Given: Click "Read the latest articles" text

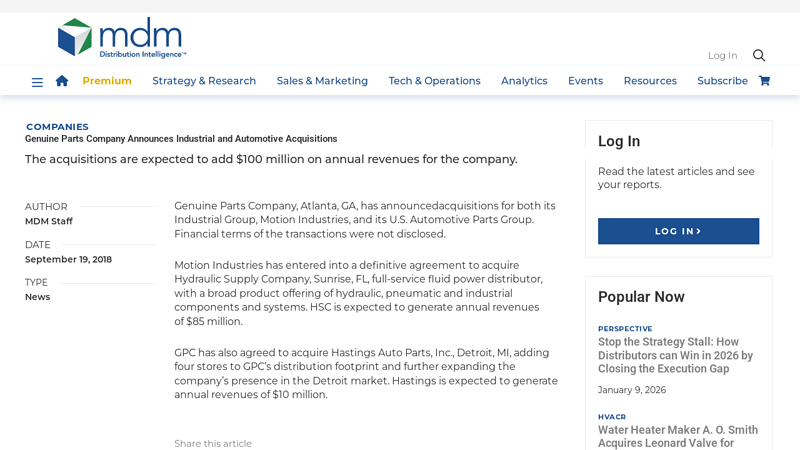Looking at the screenshot, I should 676,178.
